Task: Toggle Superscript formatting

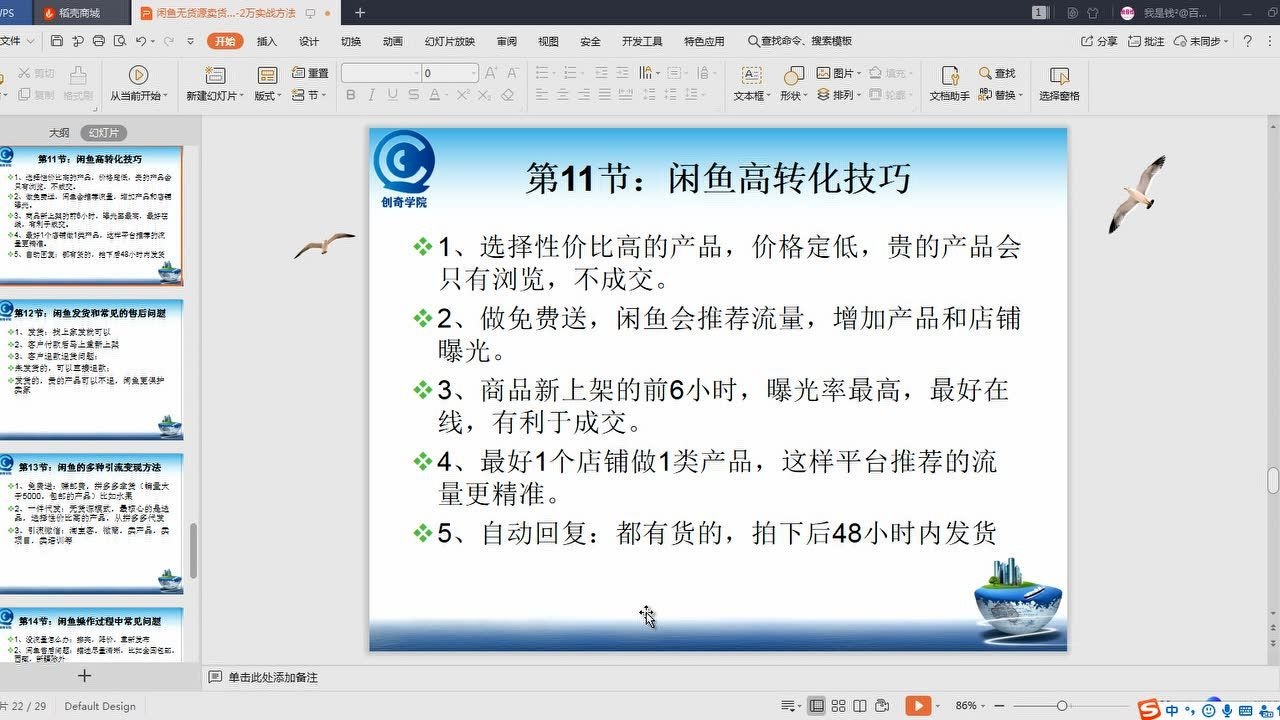Action: pyautogui.click(x=463, y=95)
